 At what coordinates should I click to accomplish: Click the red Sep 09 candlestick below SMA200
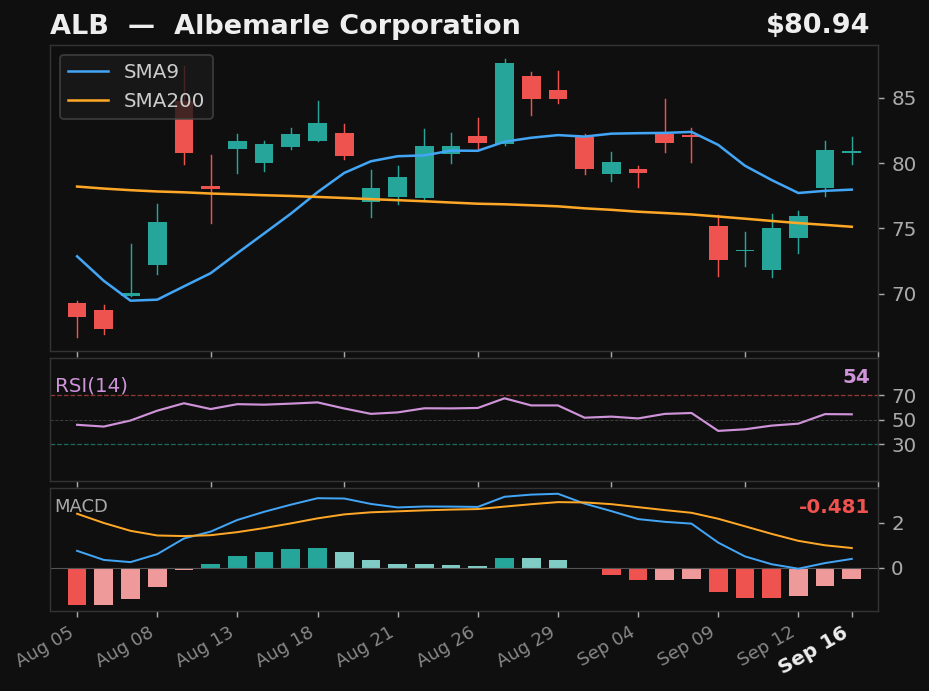click(x=718, y=243)
